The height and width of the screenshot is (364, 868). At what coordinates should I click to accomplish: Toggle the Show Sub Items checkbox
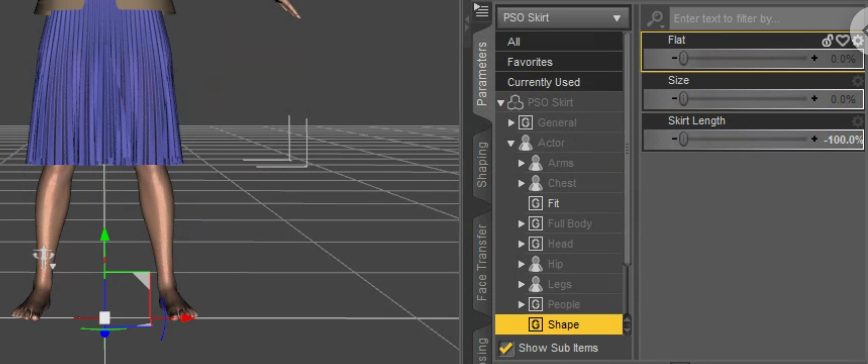[506, 348]
